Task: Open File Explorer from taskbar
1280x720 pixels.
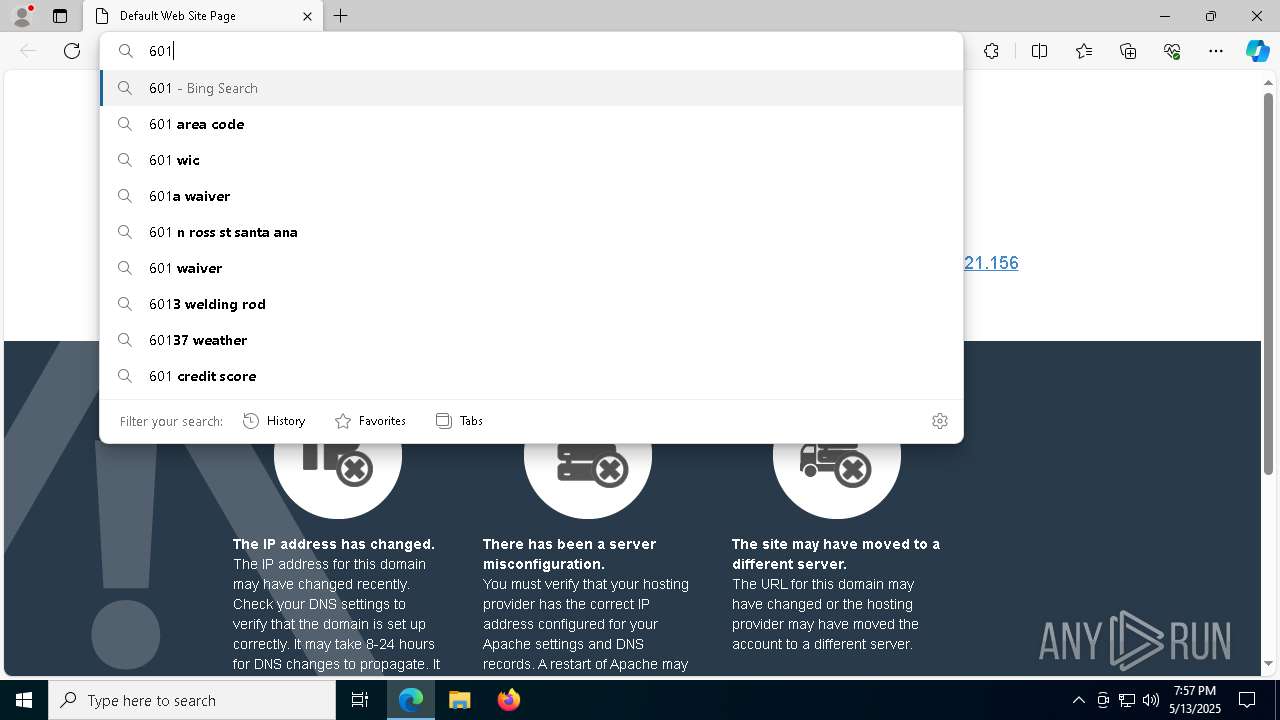Action: pyautogui.click(x=459, y=700)
